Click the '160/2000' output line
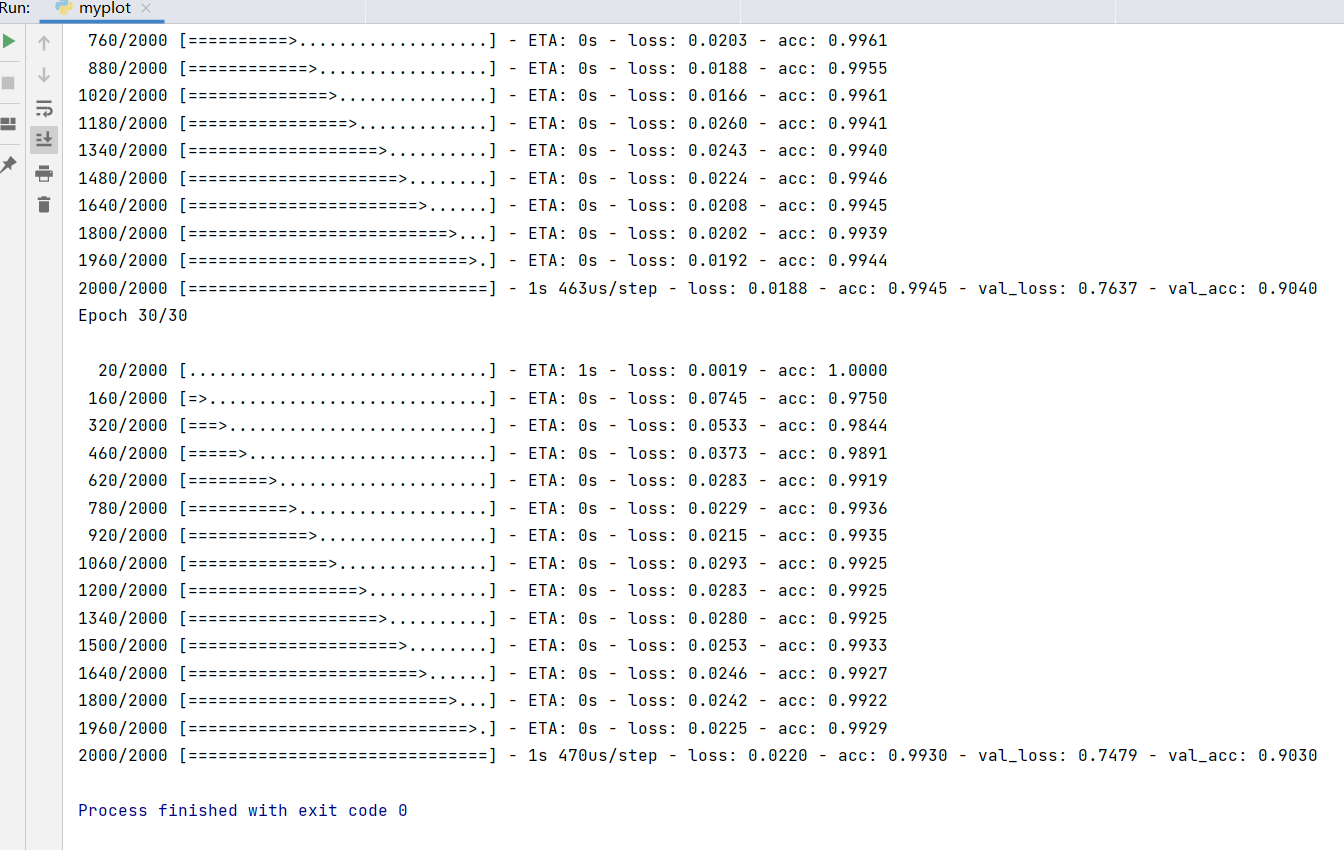This screenshot has width=1344, height=850. [488, 399]
